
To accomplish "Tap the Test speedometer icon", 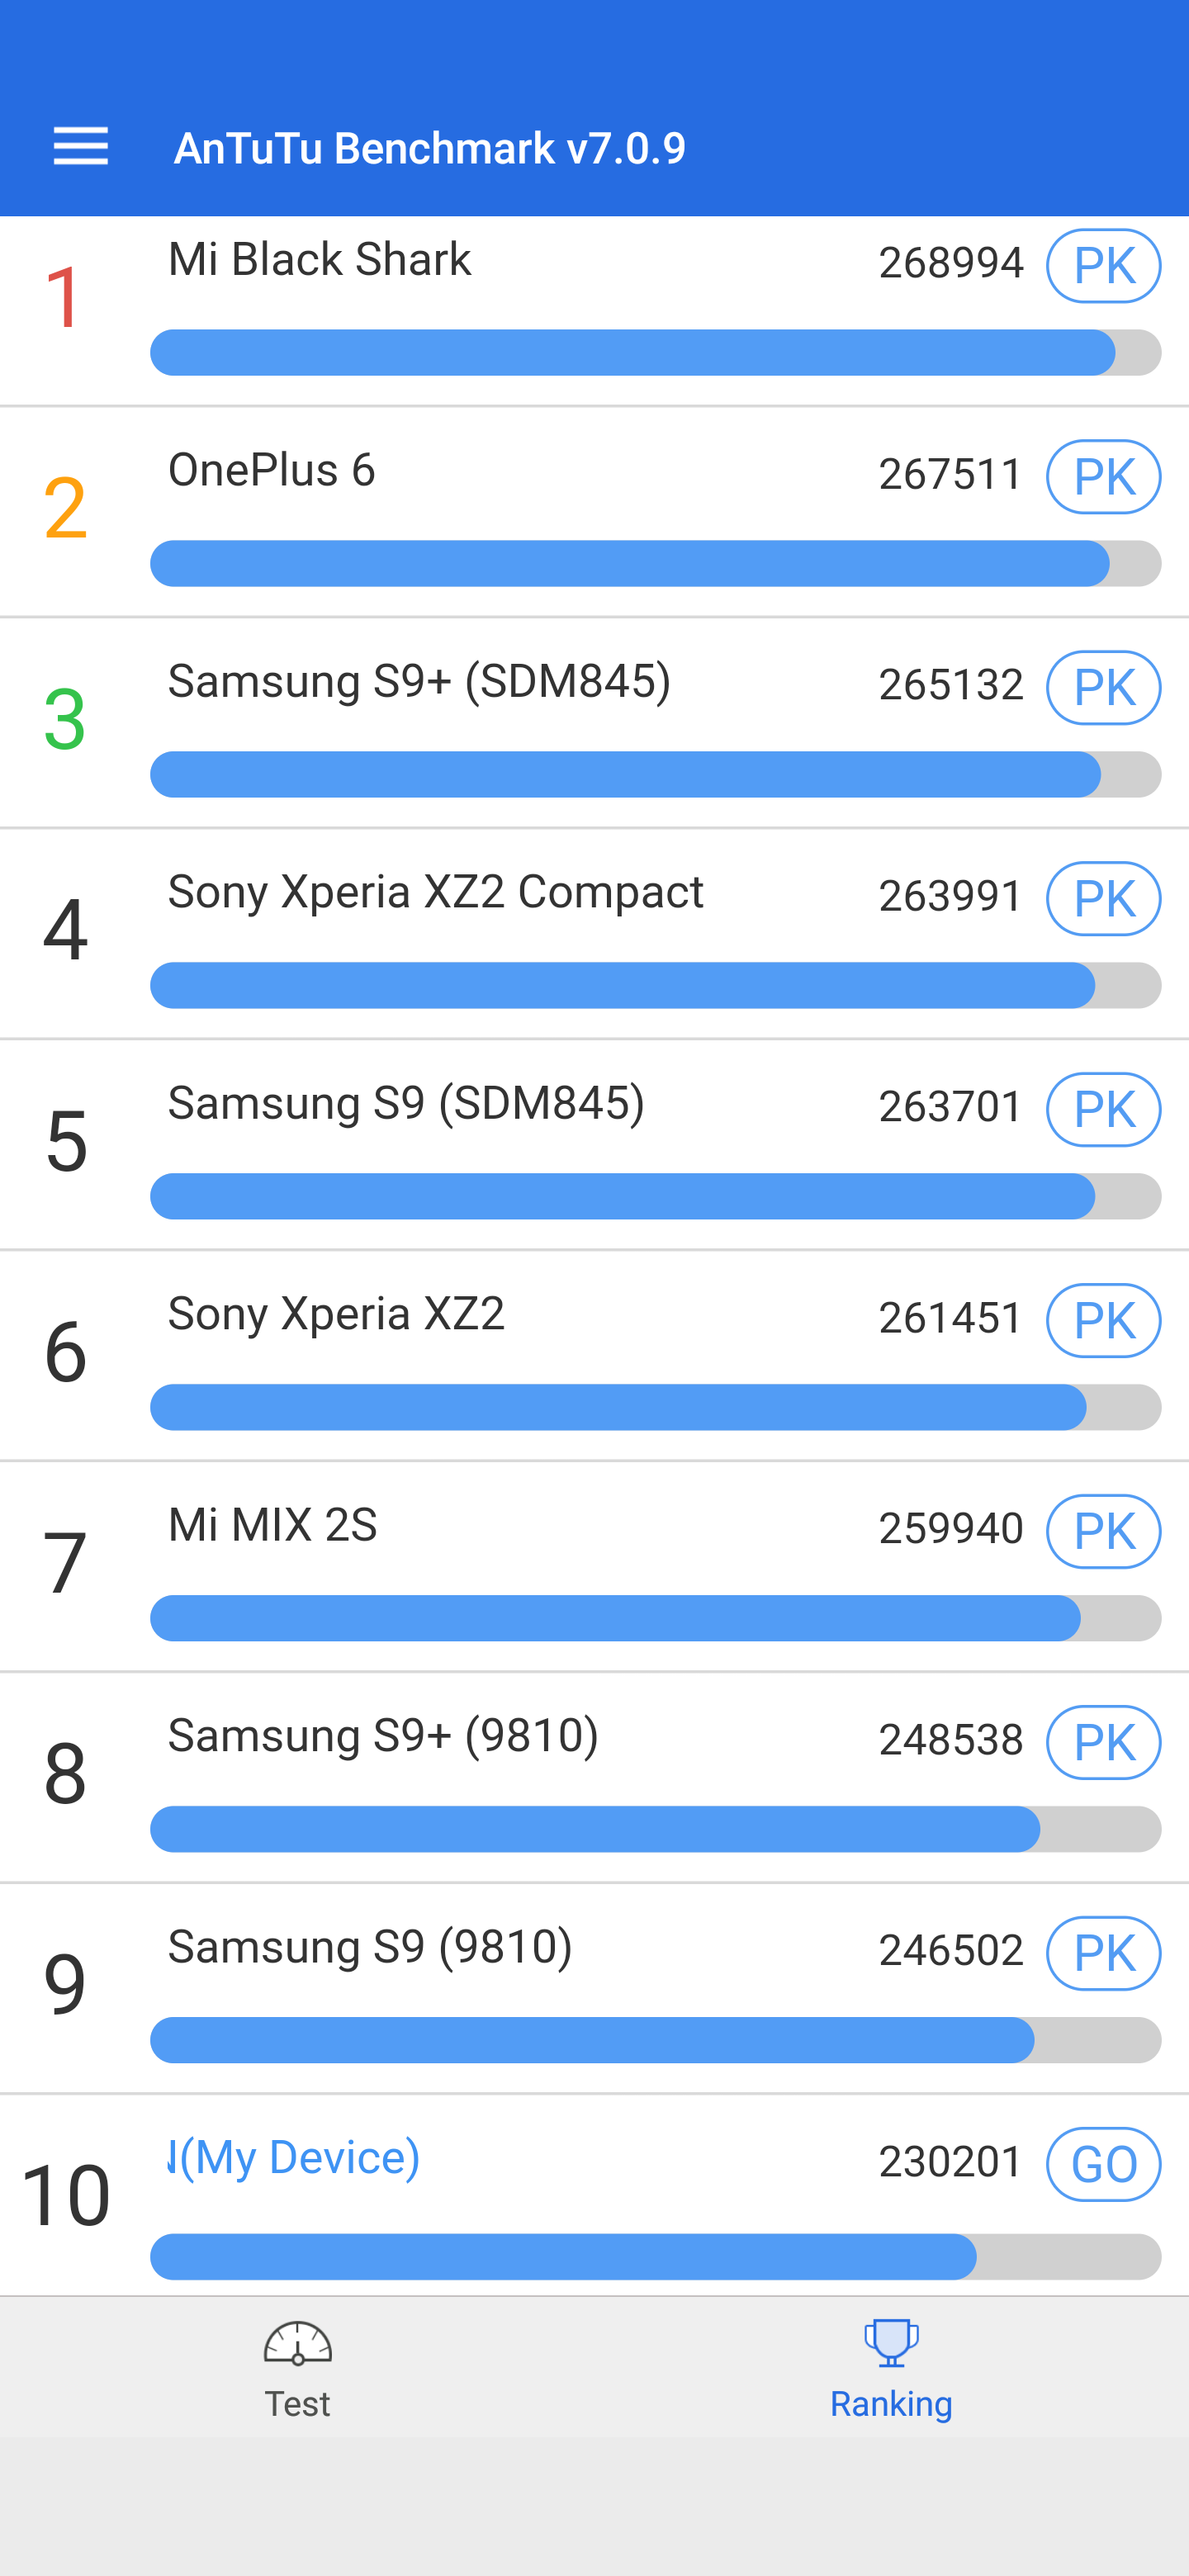I will (x=297, y=2343).
